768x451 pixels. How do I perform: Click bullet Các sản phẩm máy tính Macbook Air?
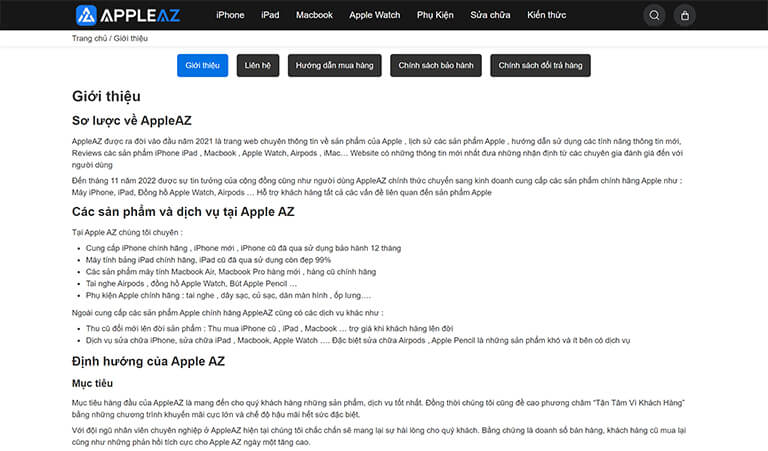(231, 271)
